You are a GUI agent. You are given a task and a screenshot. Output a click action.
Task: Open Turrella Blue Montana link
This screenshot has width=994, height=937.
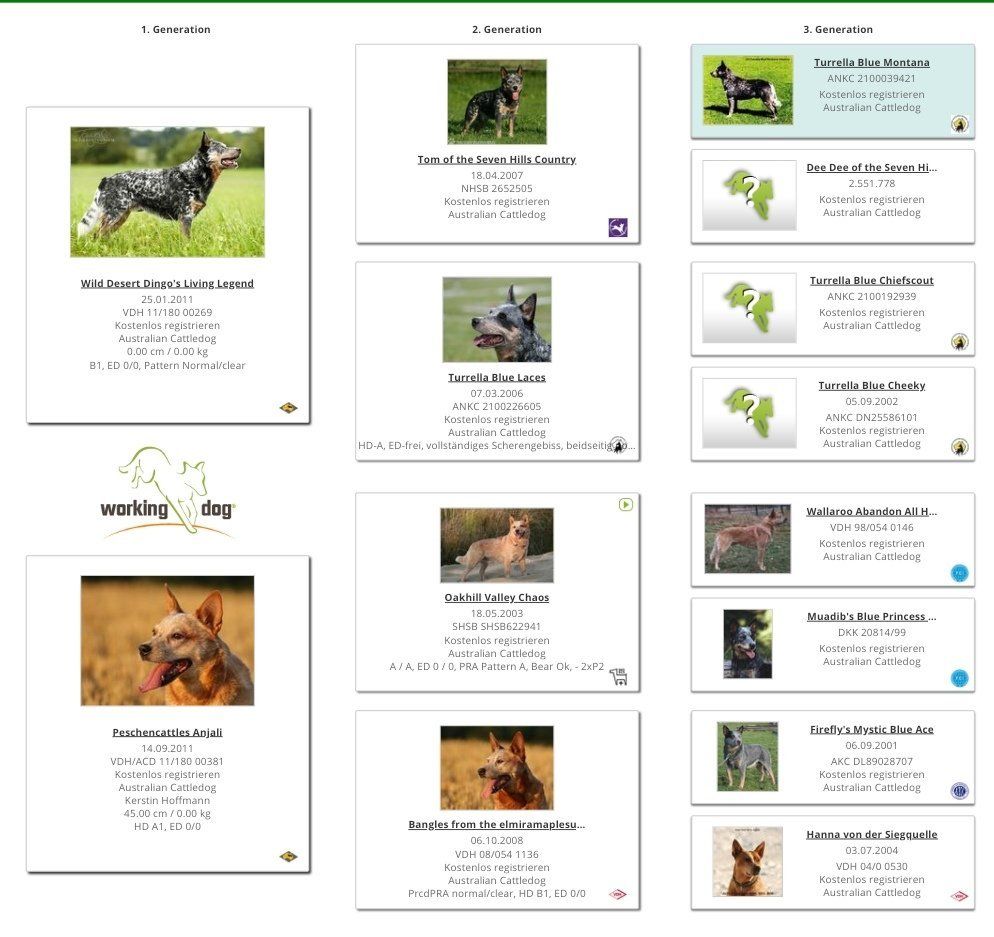872,62
